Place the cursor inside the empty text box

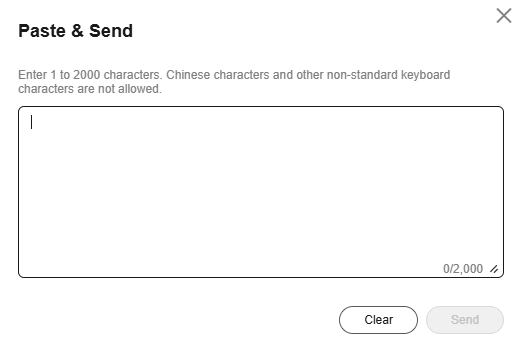[x=261, y=192]
